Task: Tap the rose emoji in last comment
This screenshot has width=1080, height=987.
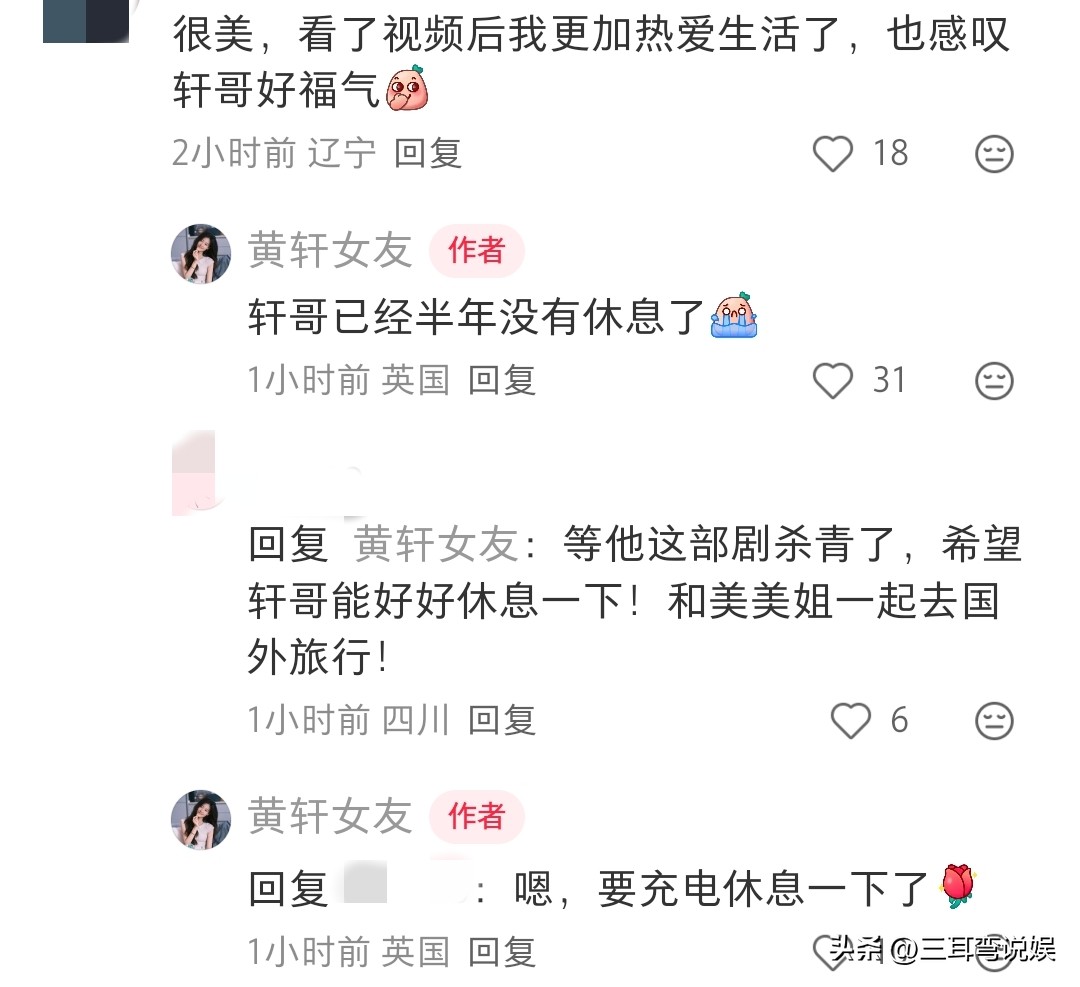Action: pos(957,886)
